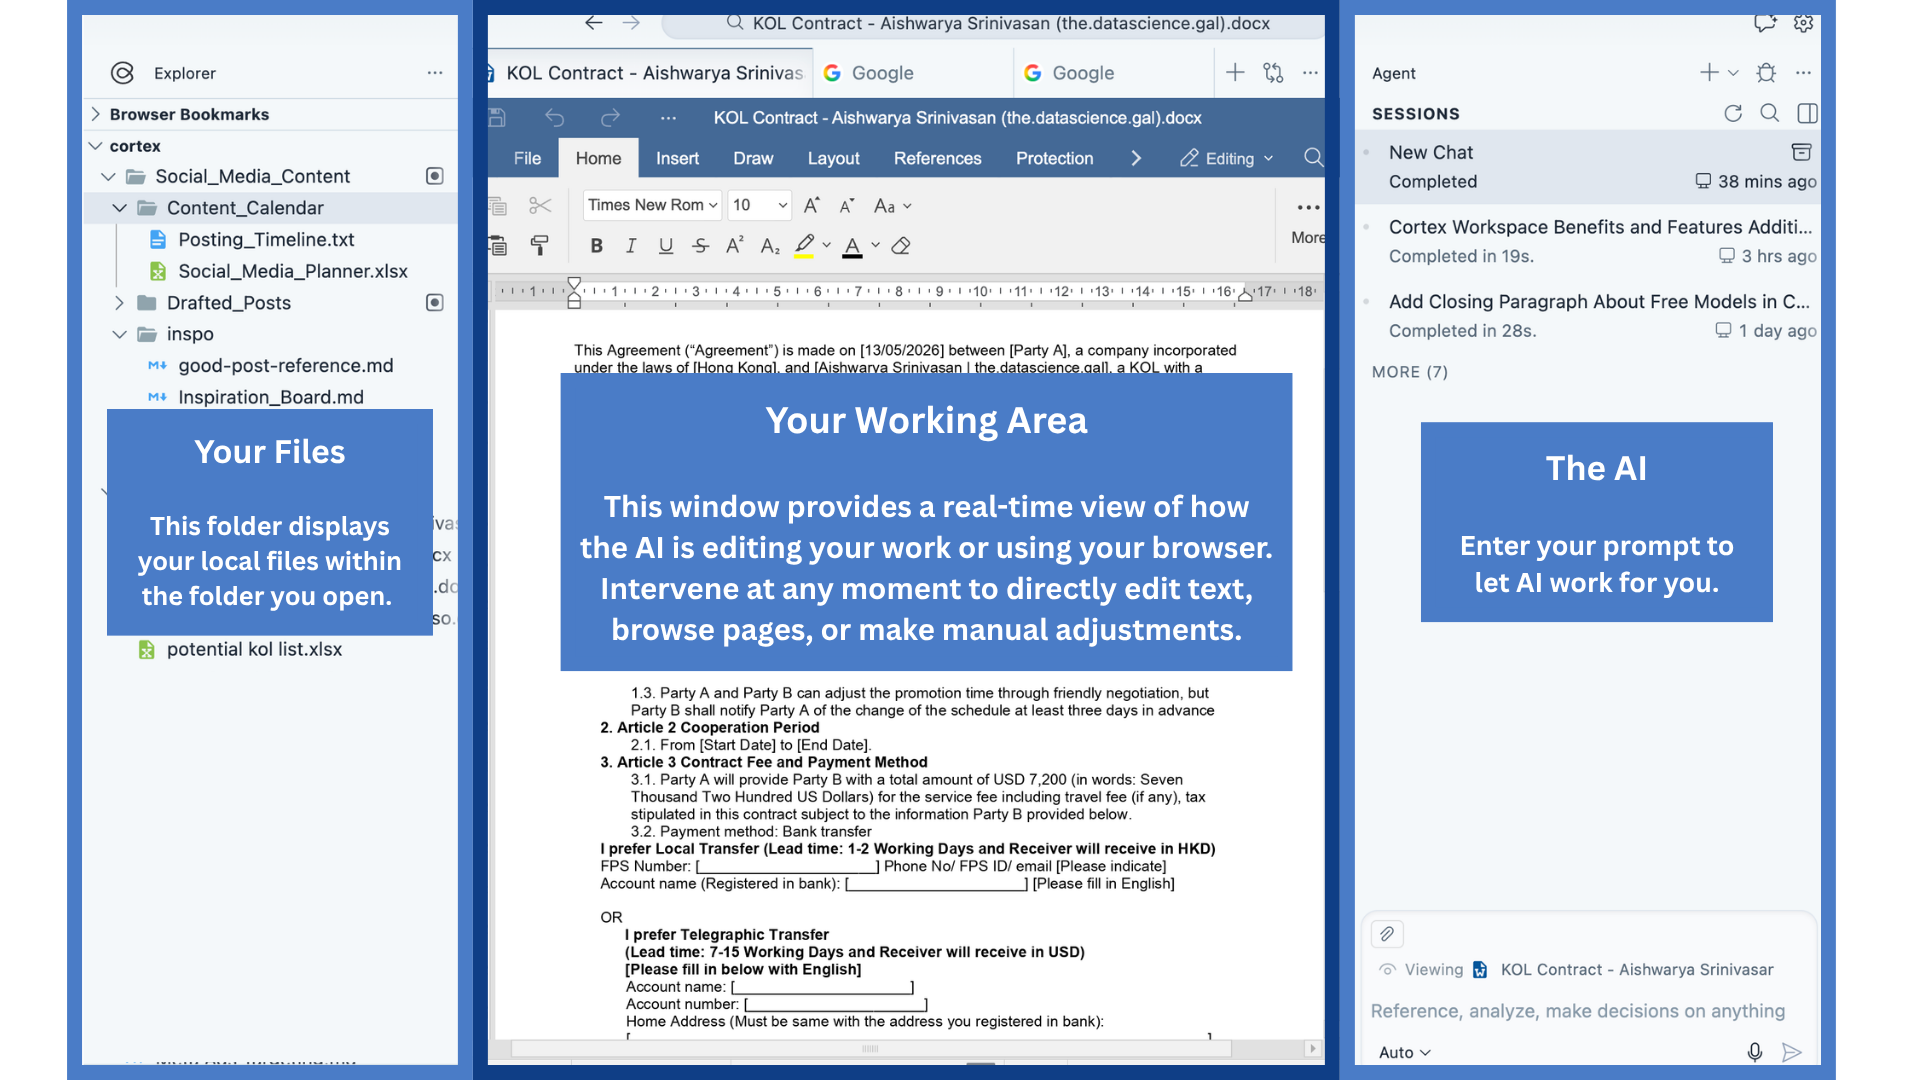Screen dimensions: 1920x1080
Task: Start new agent session with plus icon
Action: click(x=1709, y=73)
